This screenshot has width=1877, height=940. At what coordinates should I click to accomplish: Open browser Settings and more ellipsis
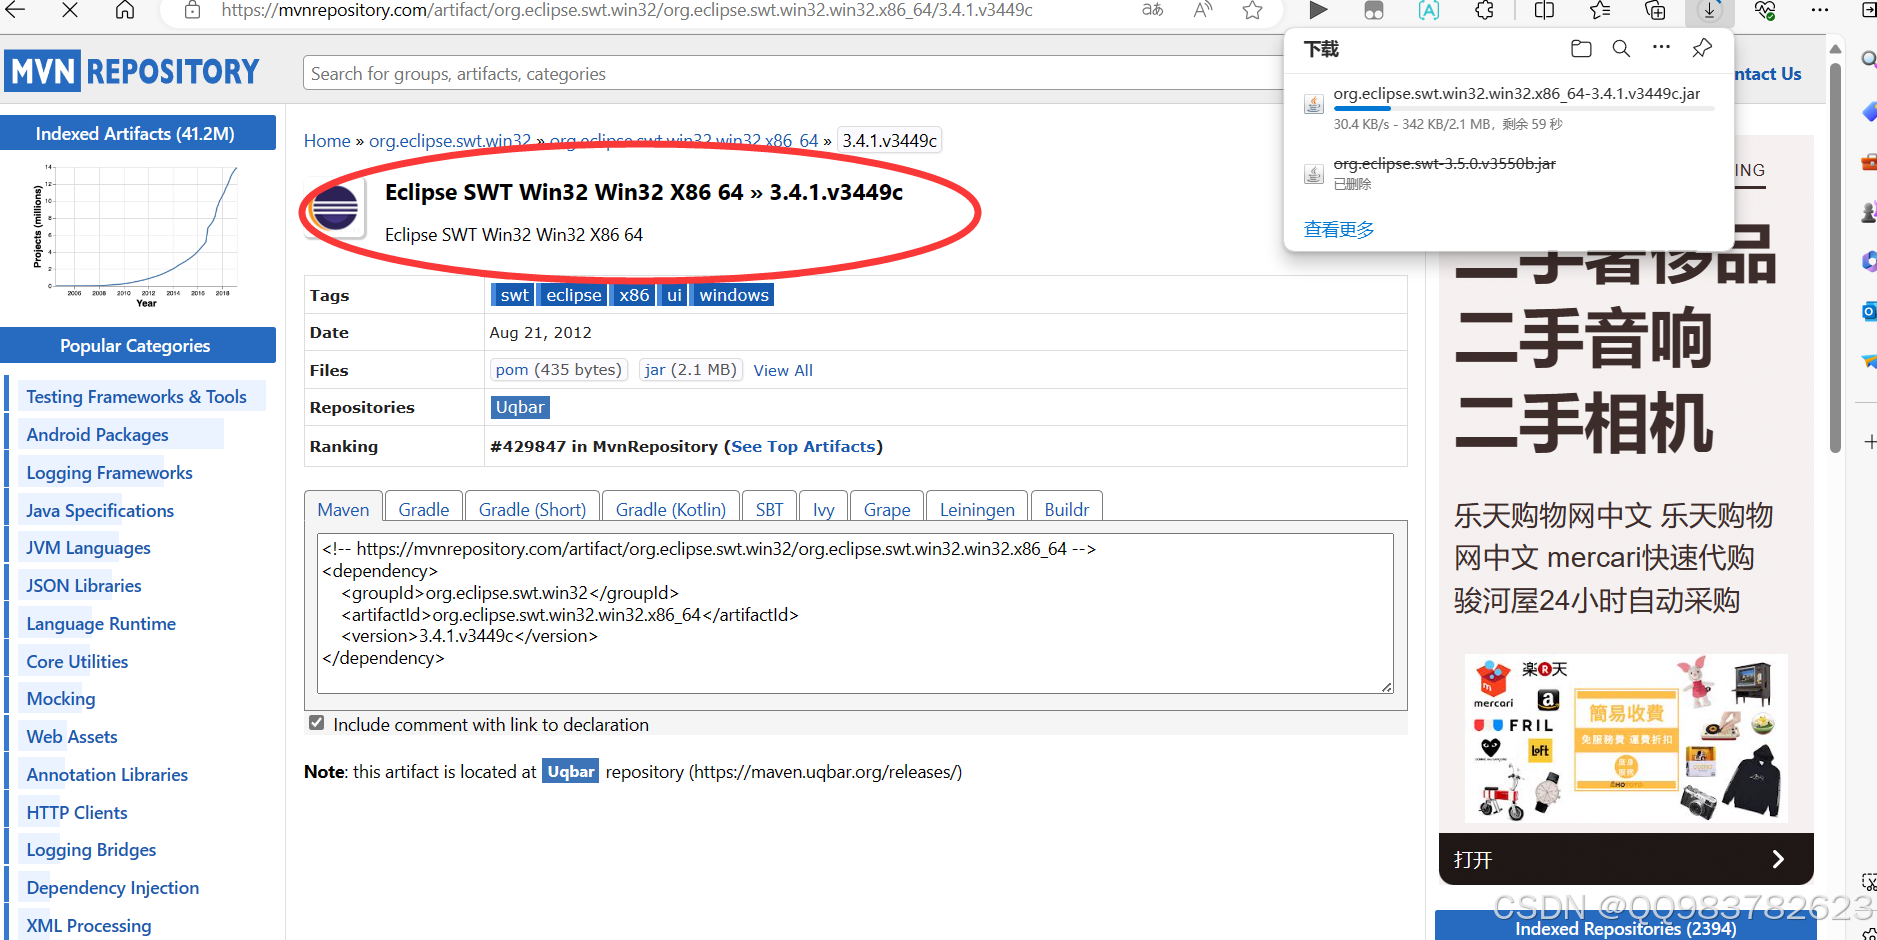[x=1820, y=10]
